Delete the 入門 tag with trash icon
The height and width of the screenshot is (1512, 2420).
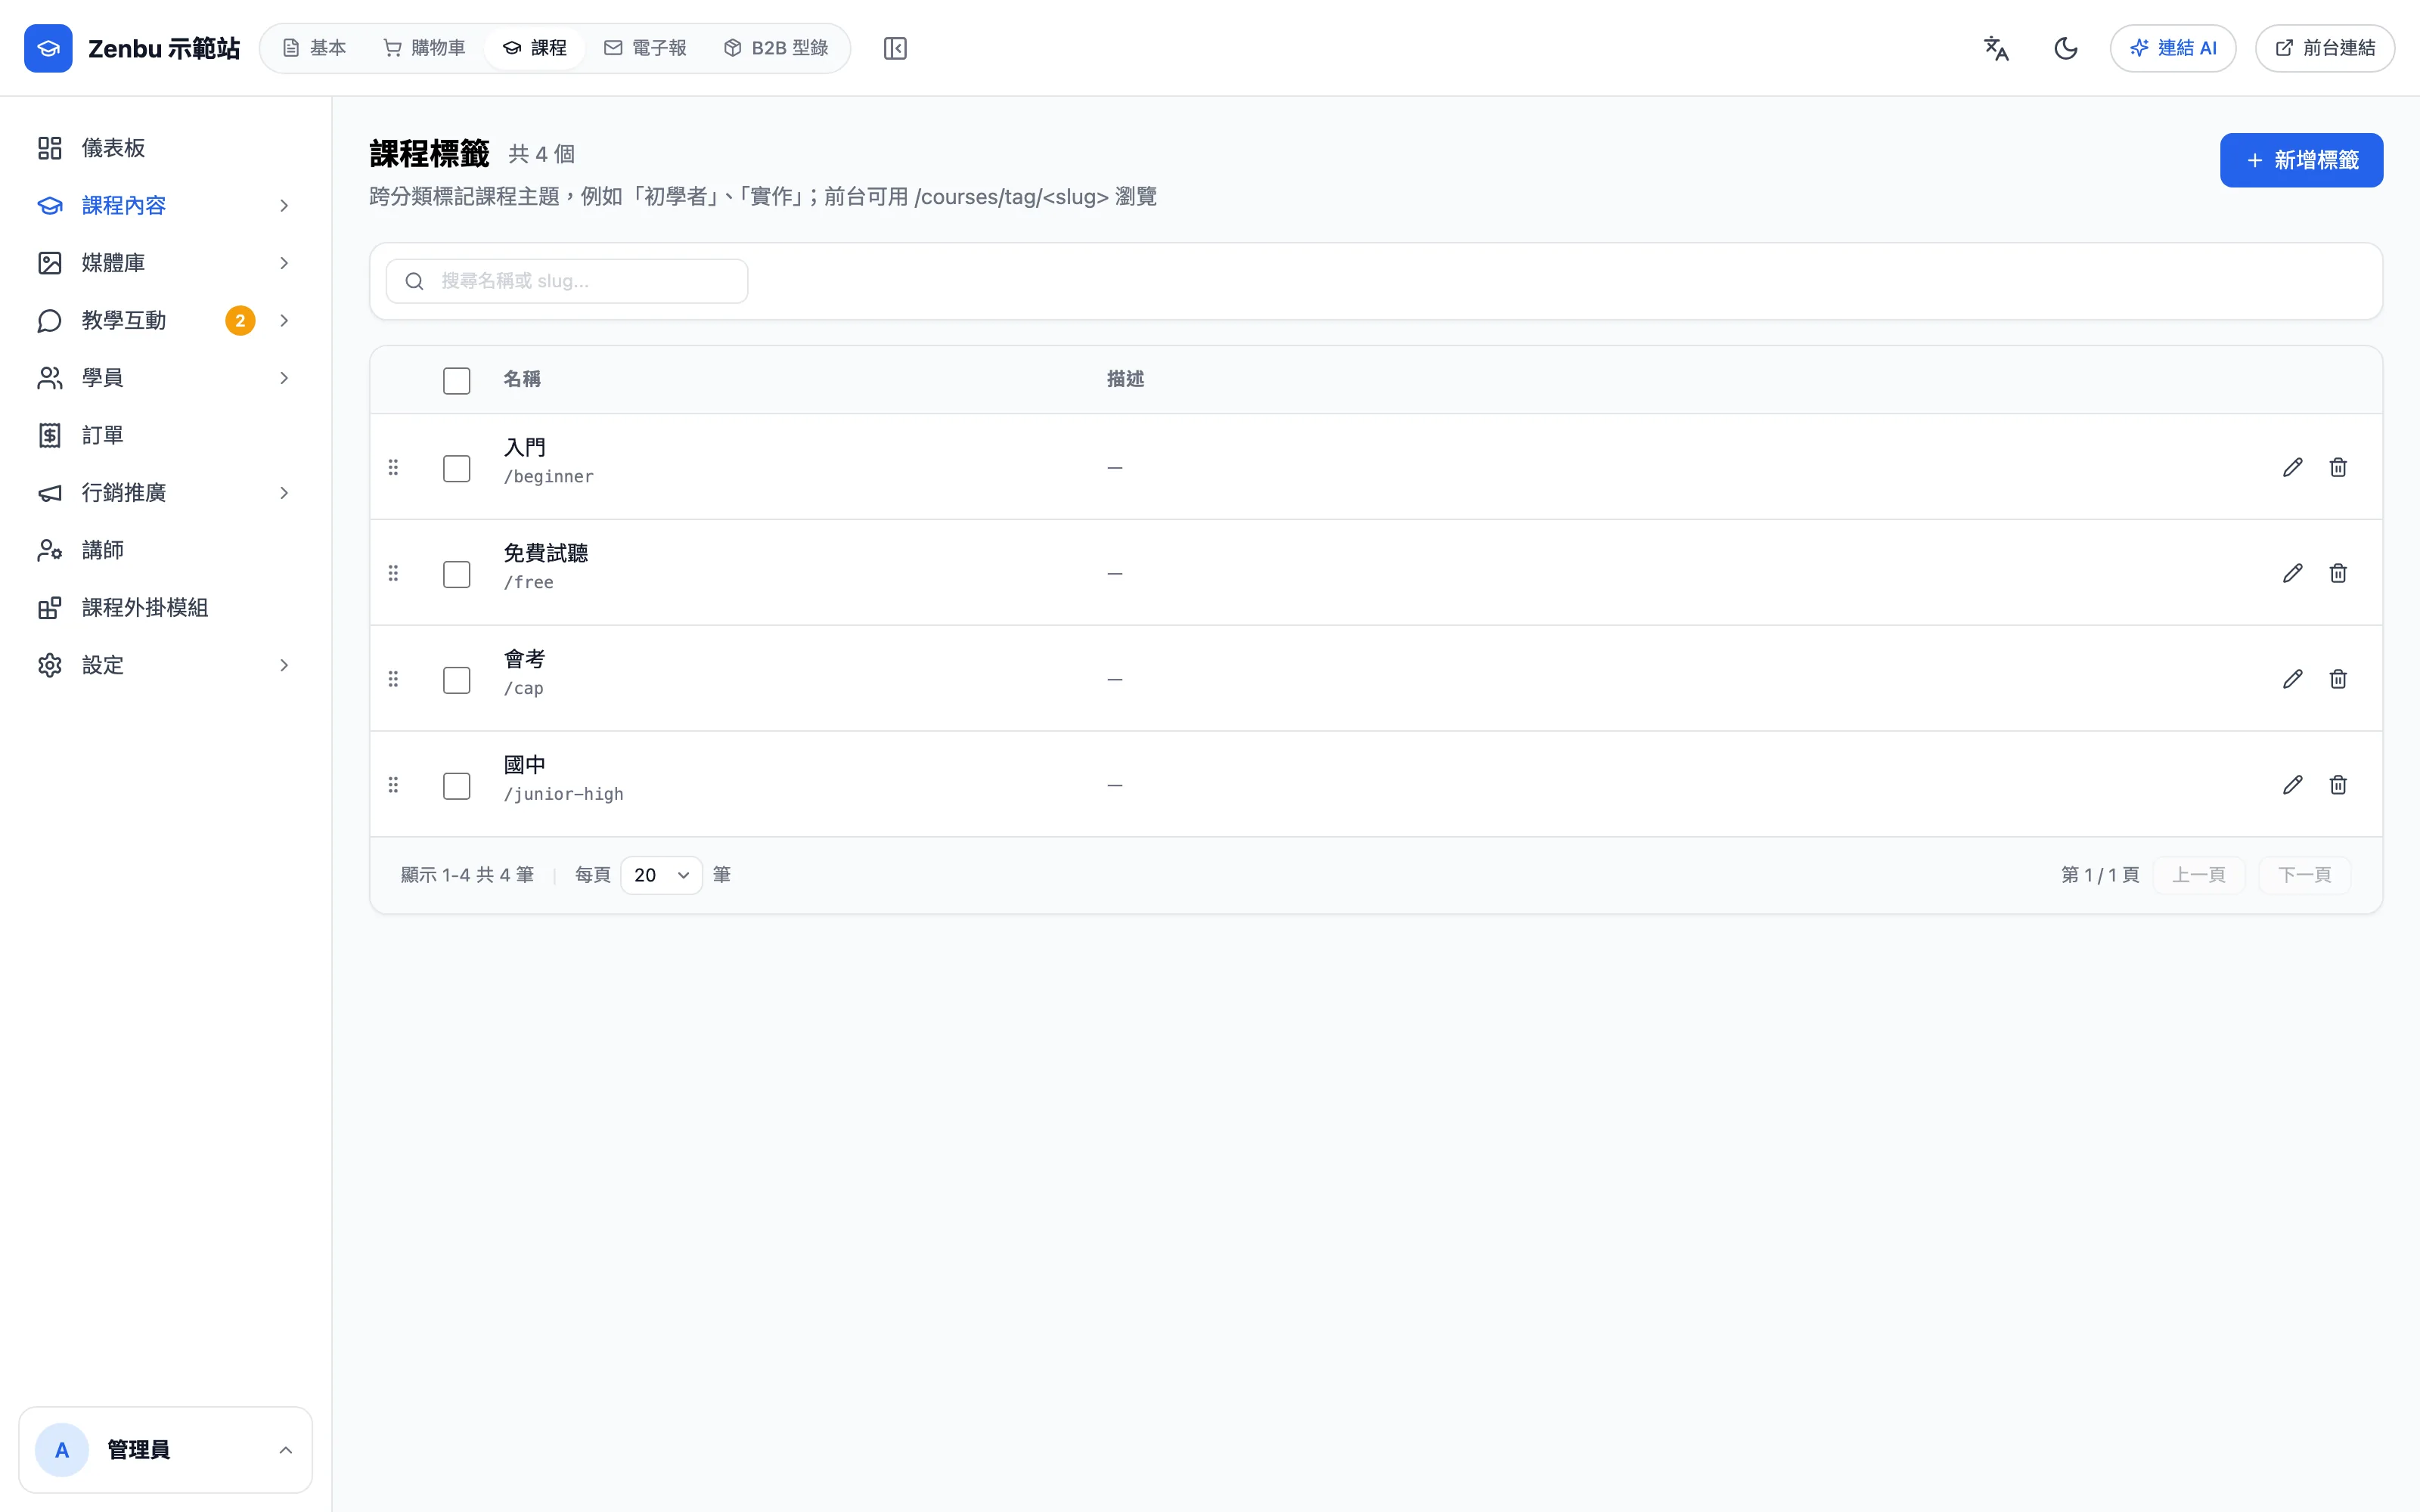[x=2338, y=468]
